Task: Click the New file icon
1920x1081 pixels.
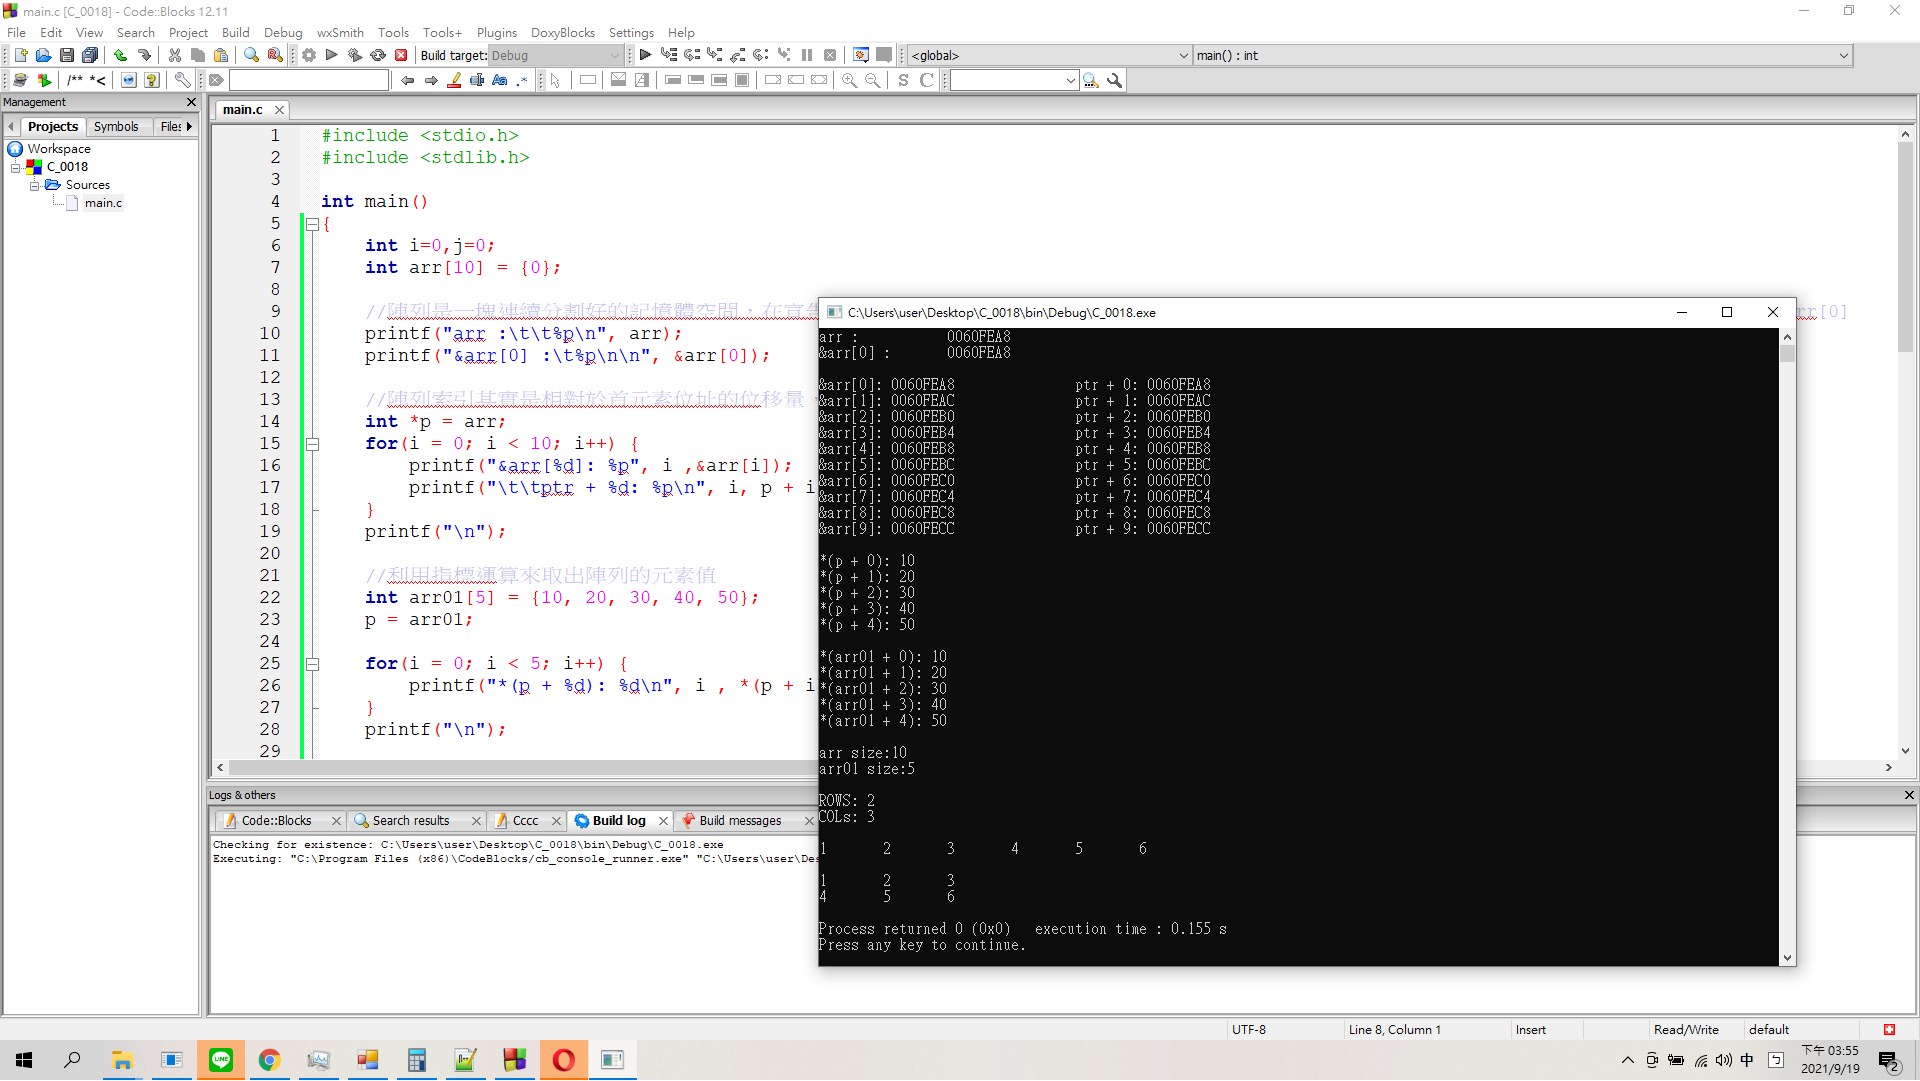Action: click(20, 56)
